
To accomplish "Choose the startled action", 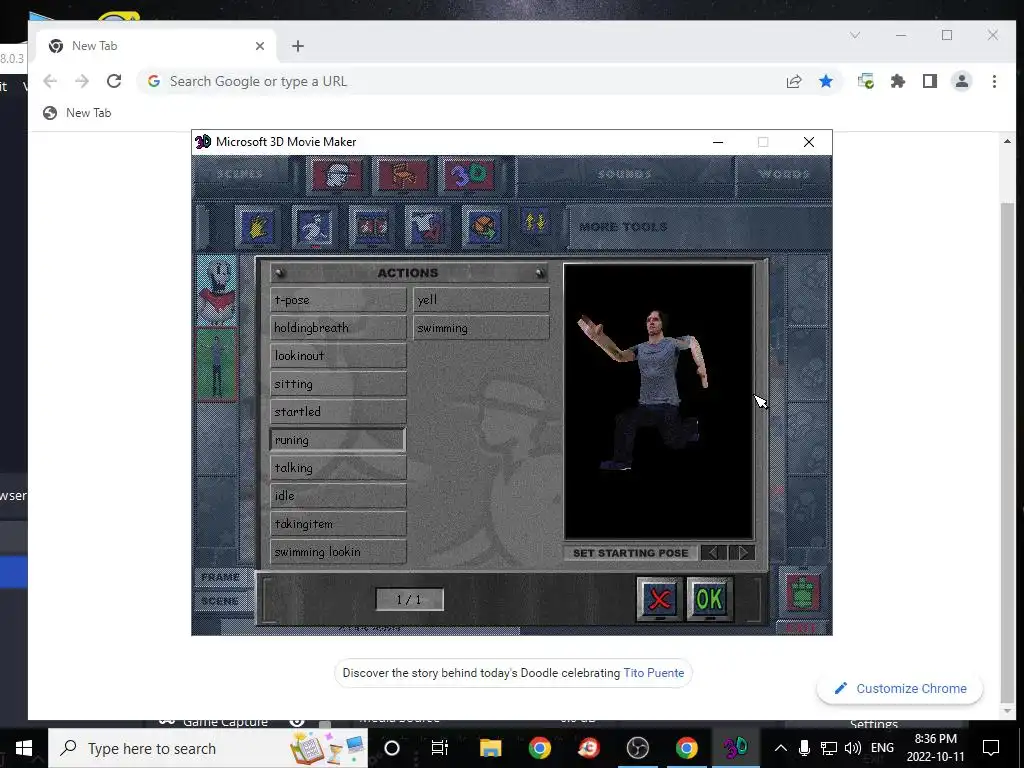I will [338, 412].
